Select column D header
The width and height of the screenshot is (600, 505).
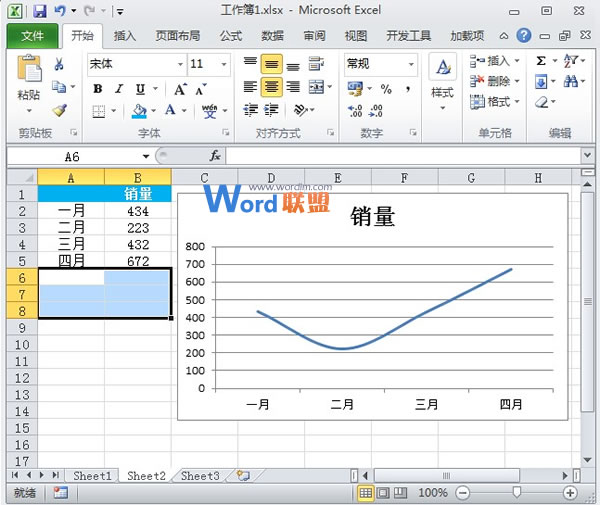(271, 178)
